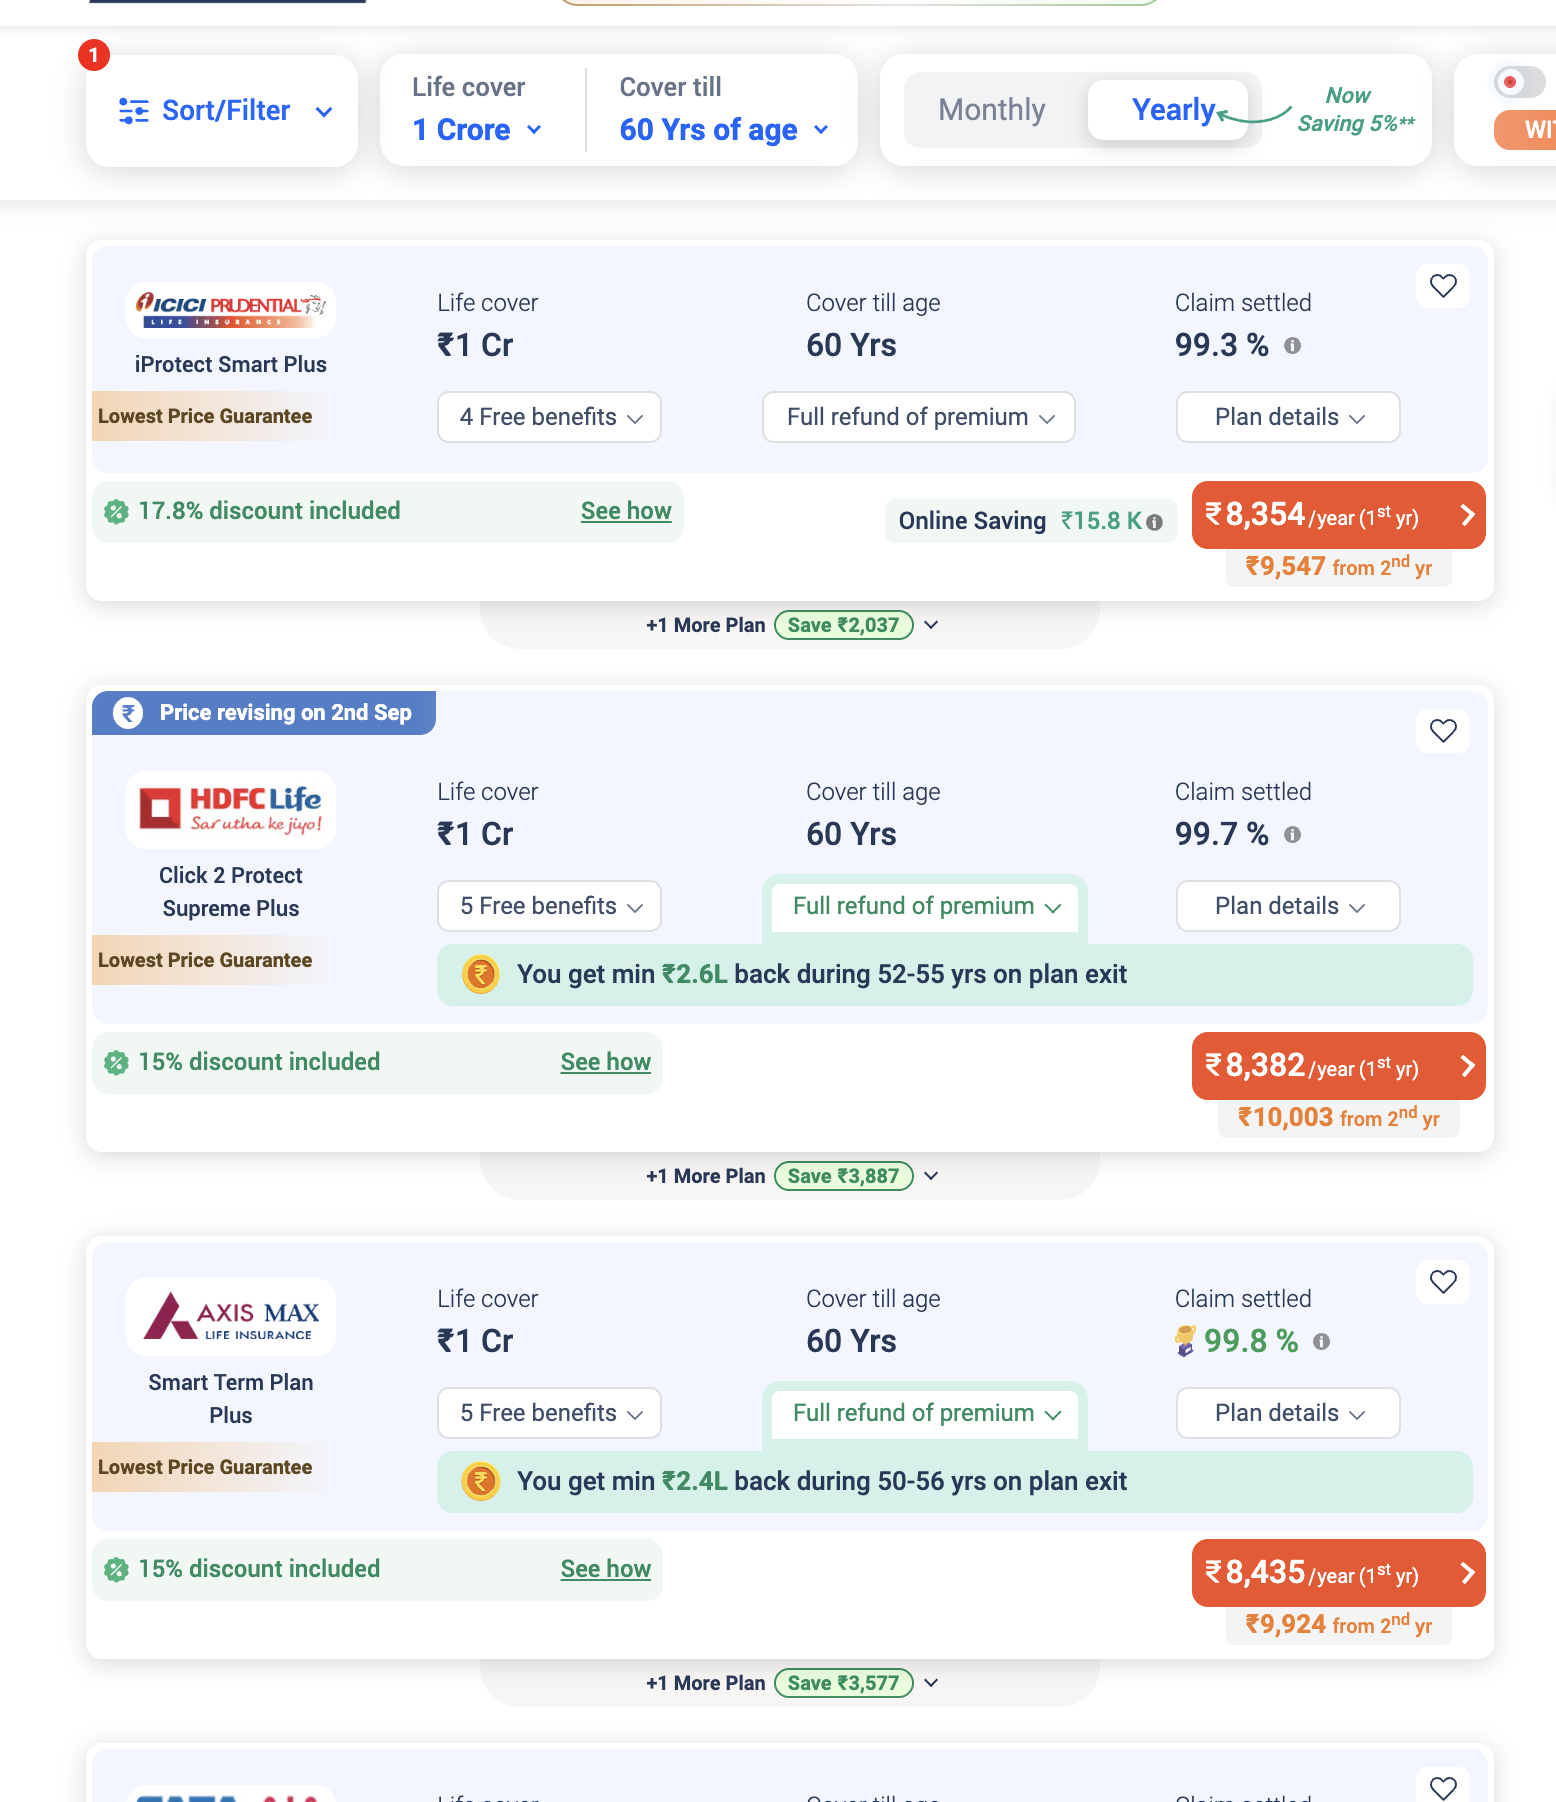Click Online Saving ₹15.8 K info icon
The width and height of the screenshot is (1556, 1802).
click(1154, 522)
